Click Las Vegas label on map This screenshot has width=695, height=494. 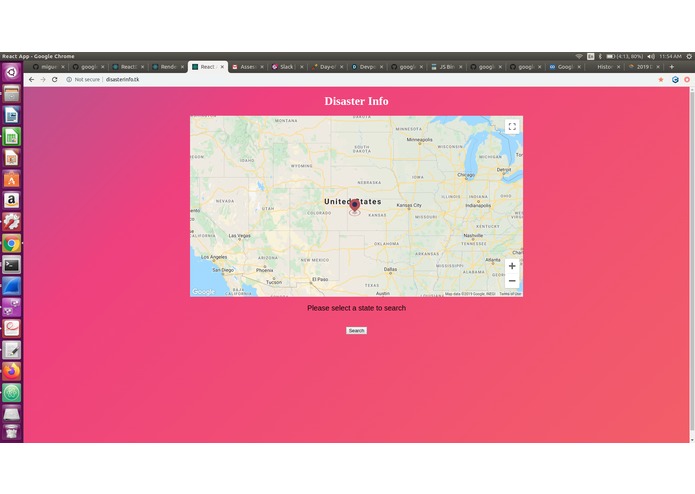coord(239,236)
